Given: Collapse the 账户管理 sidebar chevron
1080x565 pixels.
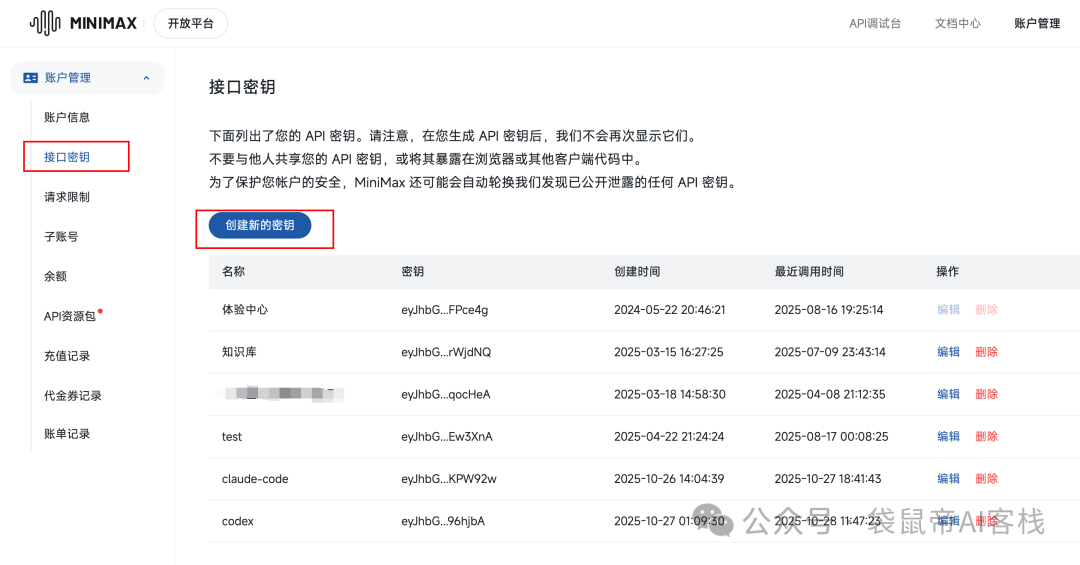Looking at the screenshot, I should pyautogui.click(x=146, y=78).
